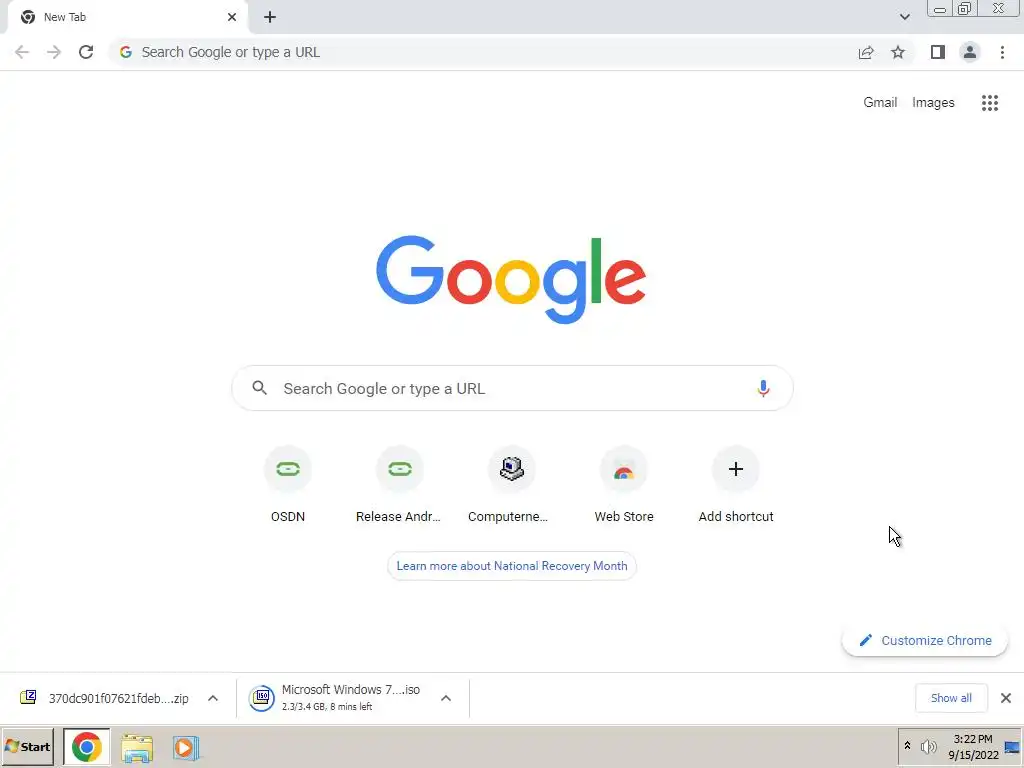The width and height of the screenshot is (1024, 768).
Task: Start voice search with microphone icon
Action: (x=763, y=389)
